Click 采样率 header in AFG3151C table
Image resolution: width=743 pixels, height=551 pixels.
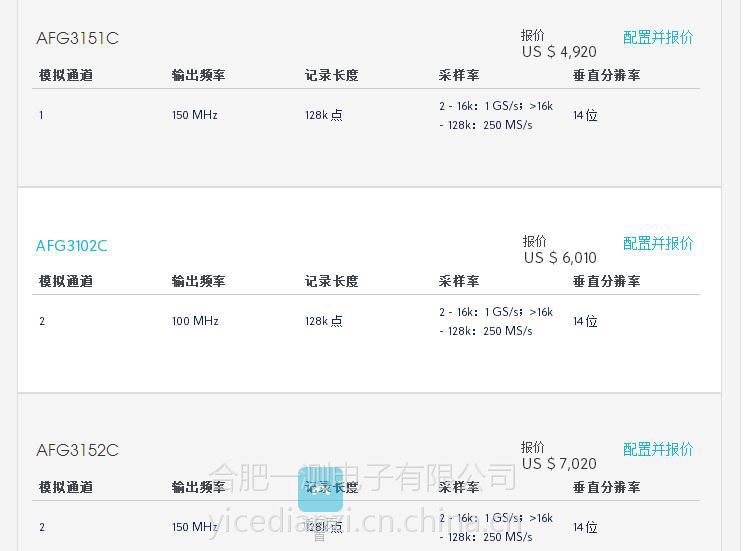pos(459,75)
